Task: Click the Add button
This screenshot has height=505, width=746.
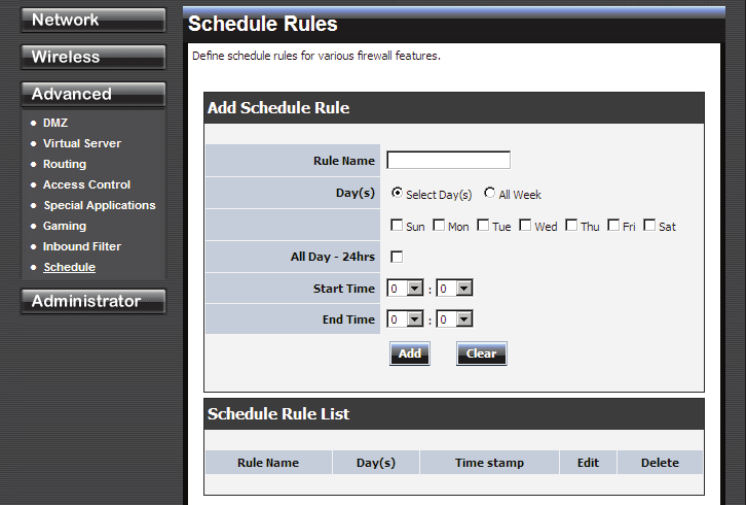Action: click(410, 354)
